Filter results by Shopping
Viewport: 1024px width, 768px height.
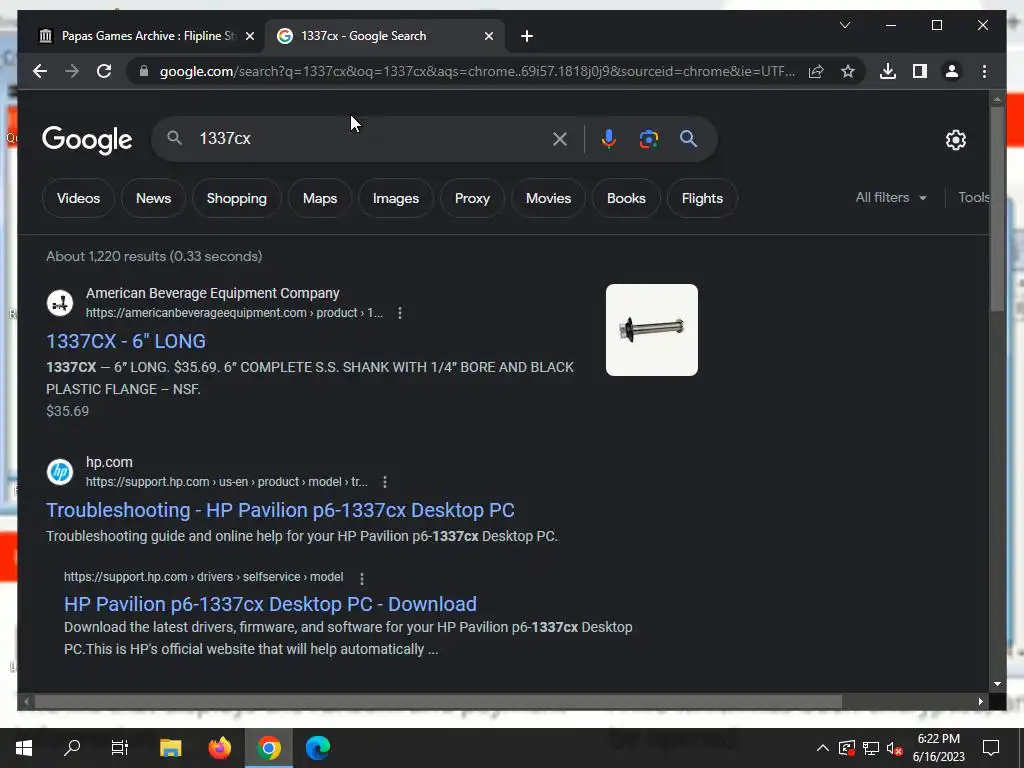pyautogui.click(x=236, y=198)
